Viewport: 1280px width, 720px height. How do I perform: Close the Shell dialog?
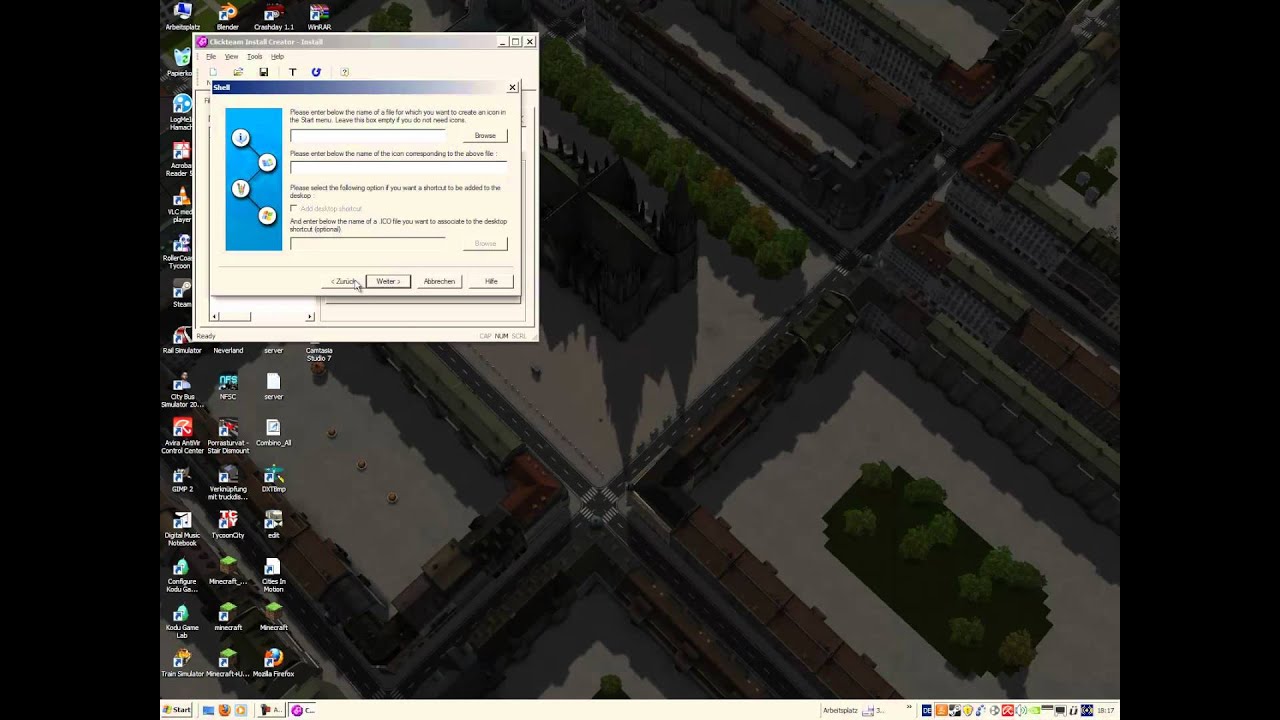(x=512, y=87)
